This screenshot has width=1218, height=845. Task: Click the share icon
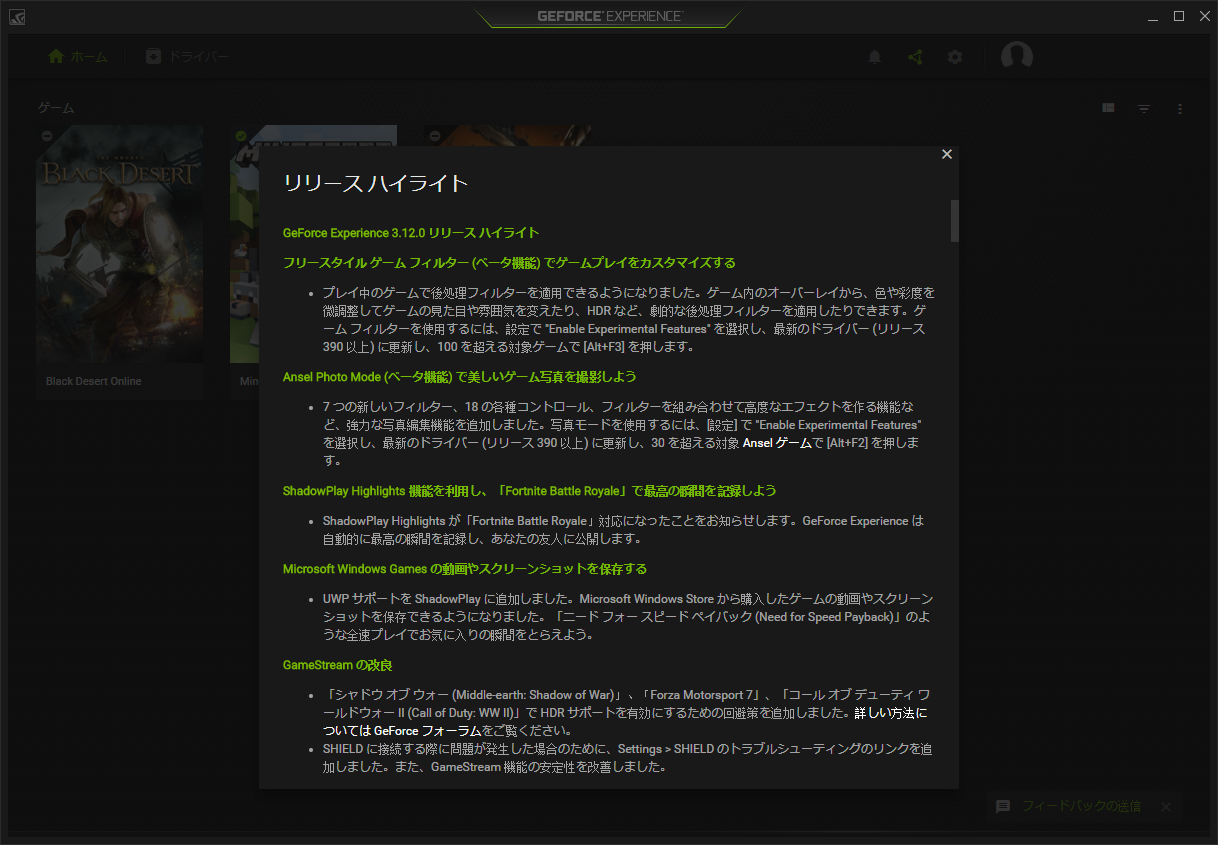click(x=915, y=57)
